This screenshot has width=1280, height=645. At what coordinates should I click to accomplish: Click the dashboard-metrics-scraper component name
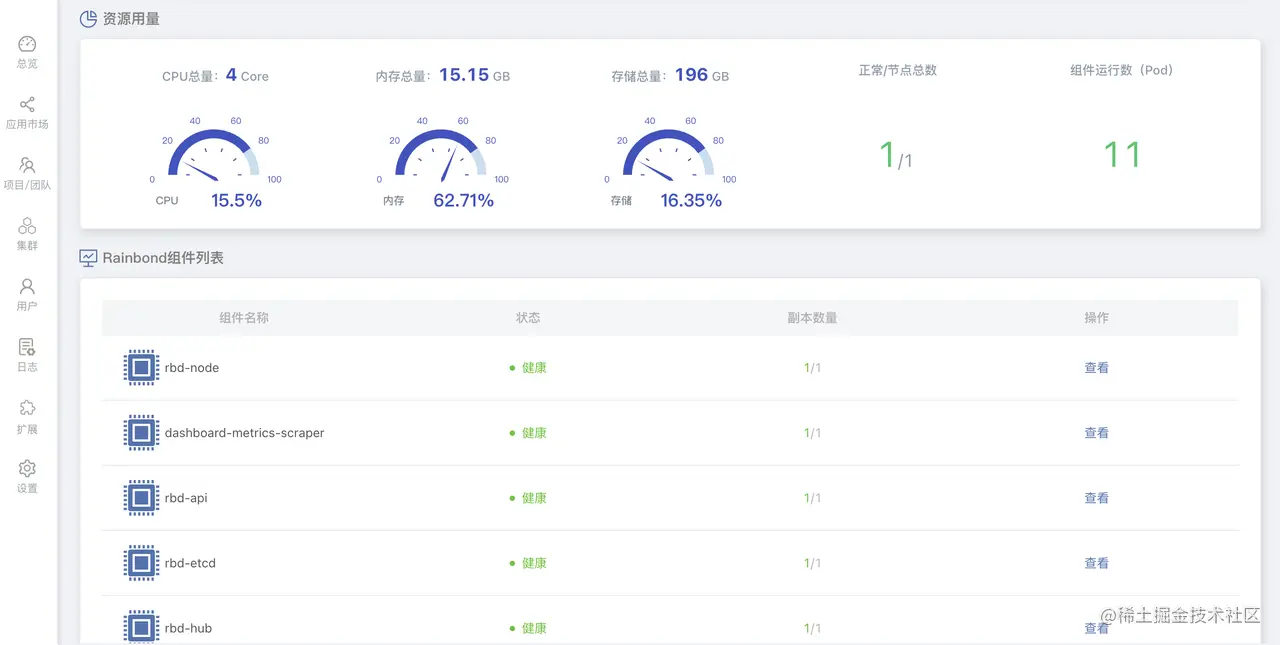click(x=245, y=433)
